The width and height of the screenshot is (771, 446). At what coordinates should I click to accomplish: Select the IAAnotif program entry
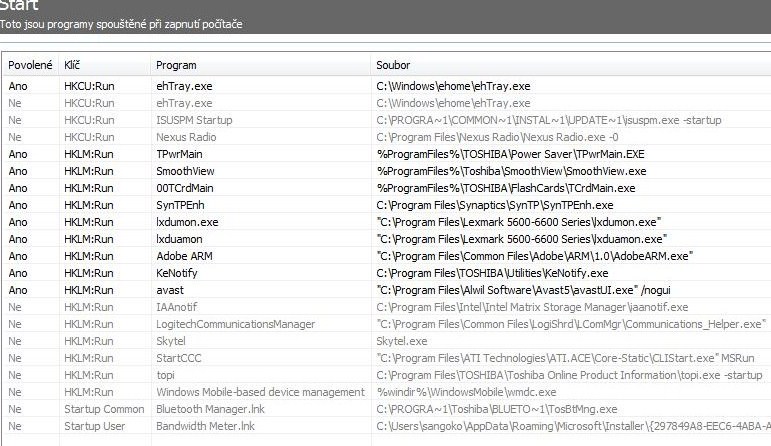click(x=177, y=307)
